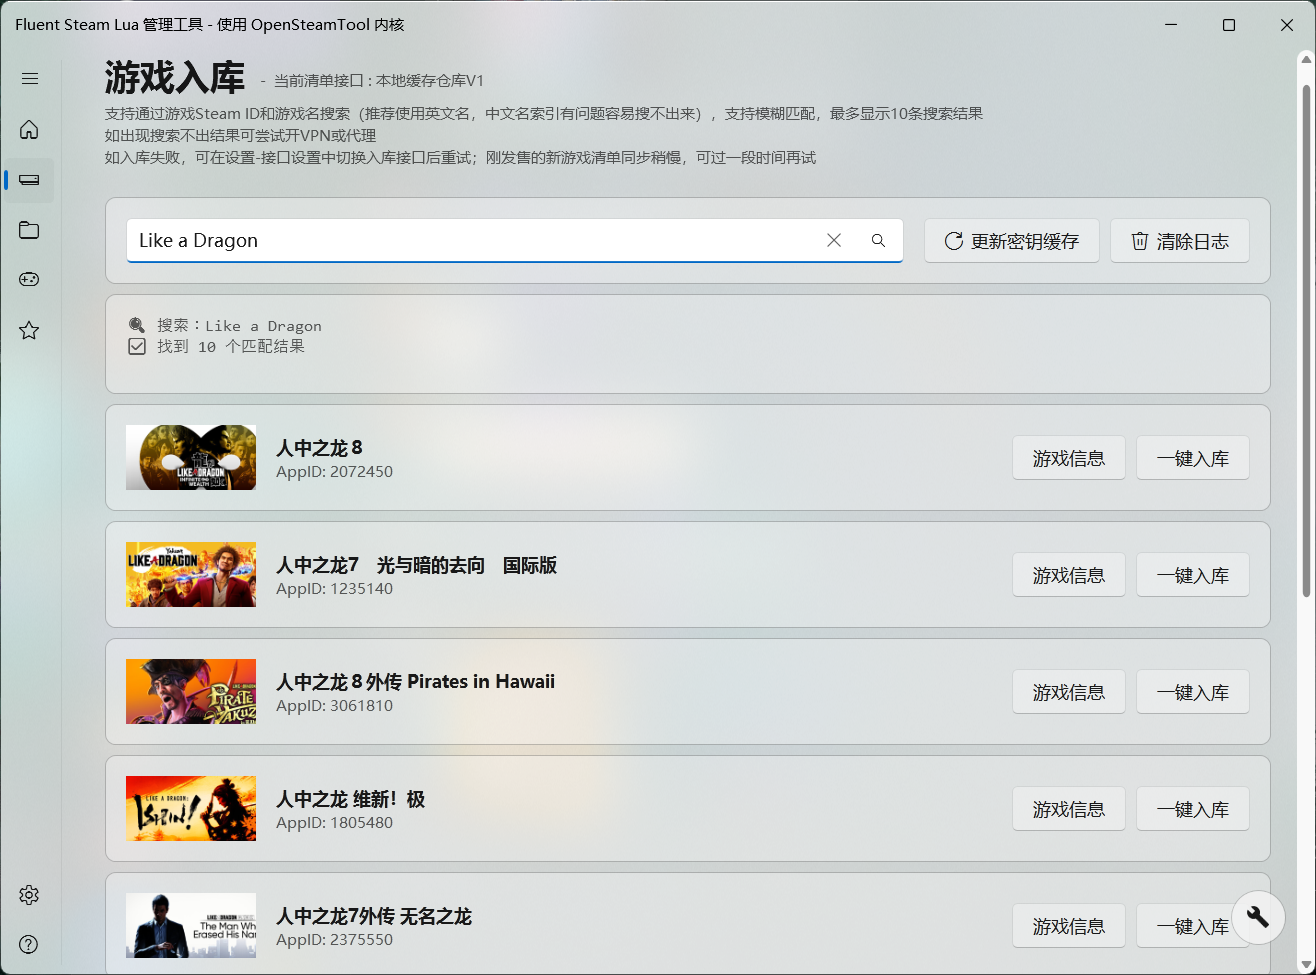Click 一键入库 for 人中之龙 维新！极
Screen dimensions: 1316x975
[x=1193, y=809]
